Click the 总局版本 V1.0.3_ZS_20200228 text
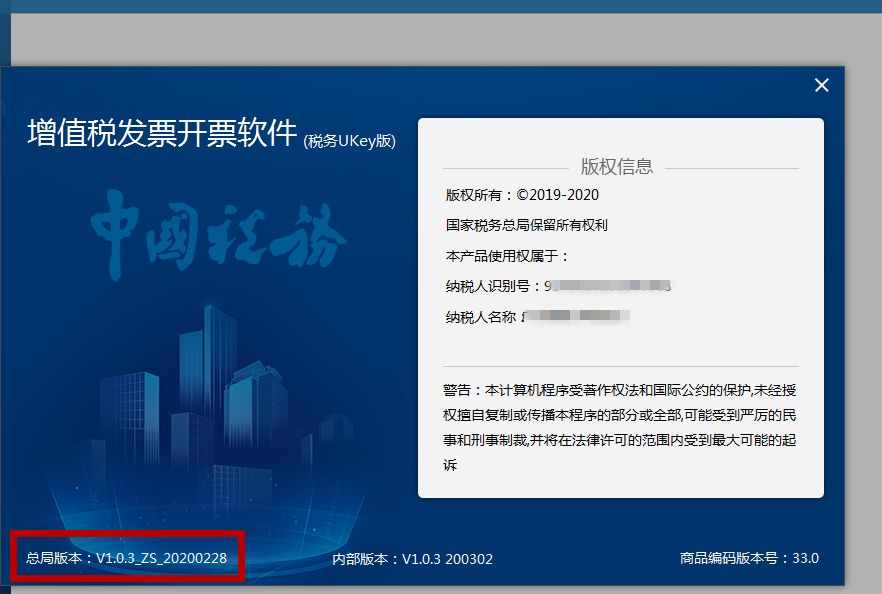 click(x=127, y=558)
